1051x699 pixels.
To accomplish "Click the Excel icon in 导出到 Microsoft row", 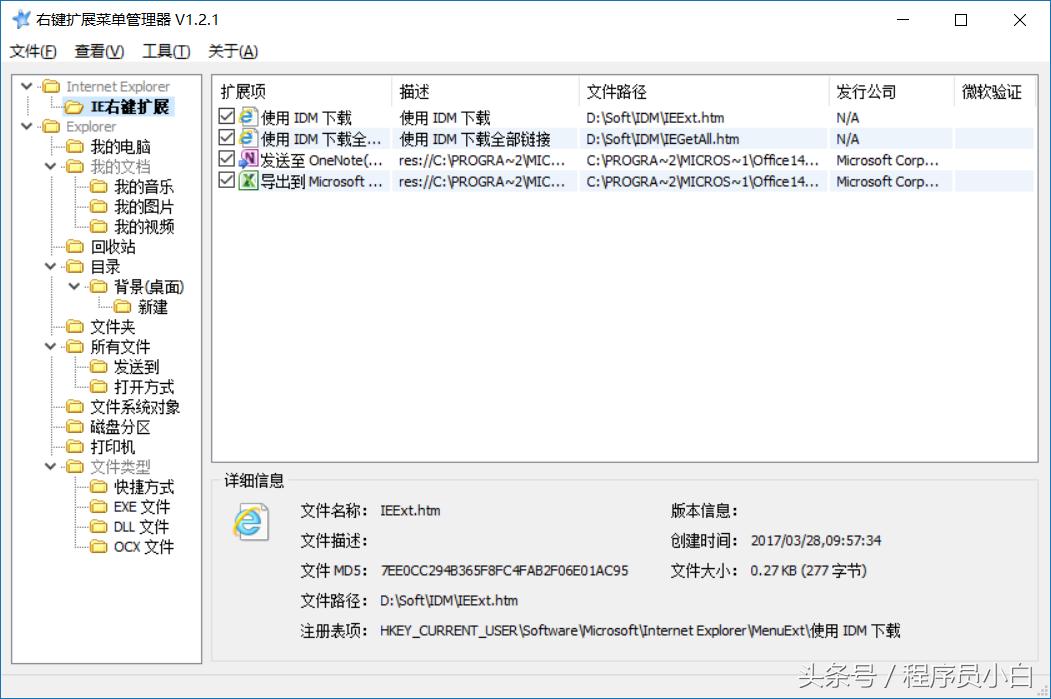I will tap(248, 181).
